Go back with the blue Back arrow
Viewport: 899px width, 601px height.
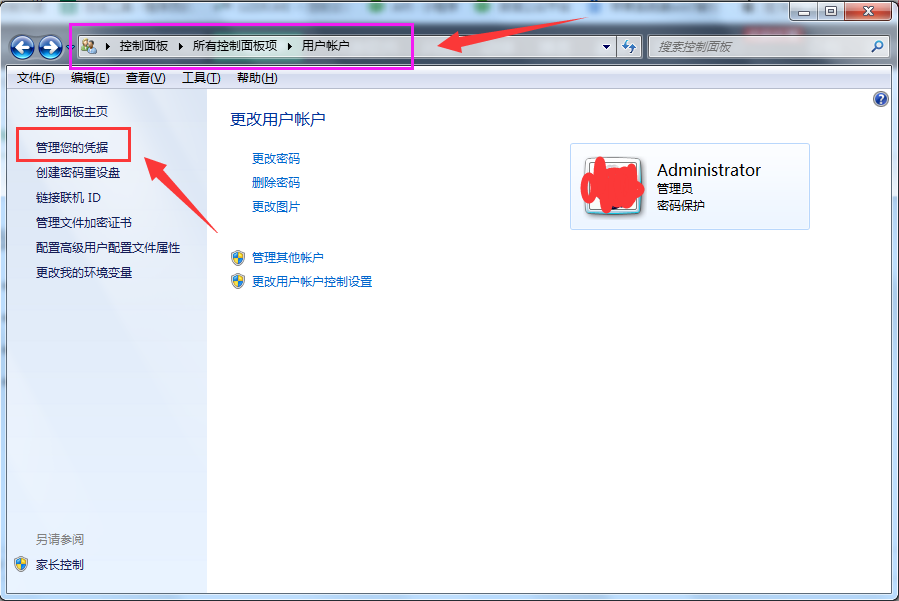click(x=22, y=47)
